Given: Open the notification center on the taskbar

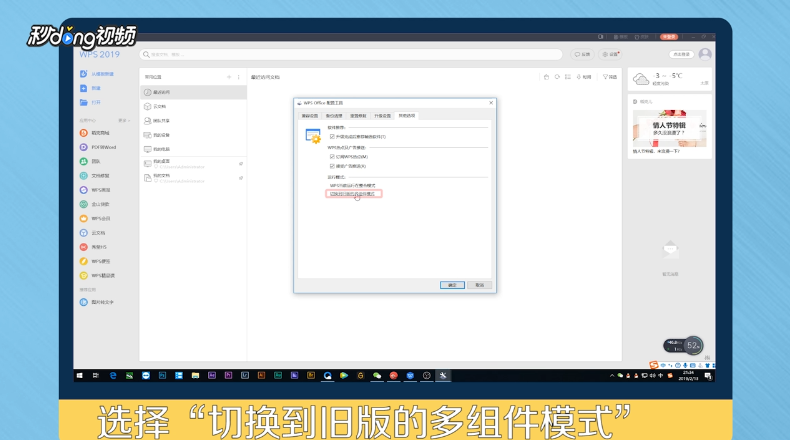Looking at the screenshot, I should (x=708, y=376).
